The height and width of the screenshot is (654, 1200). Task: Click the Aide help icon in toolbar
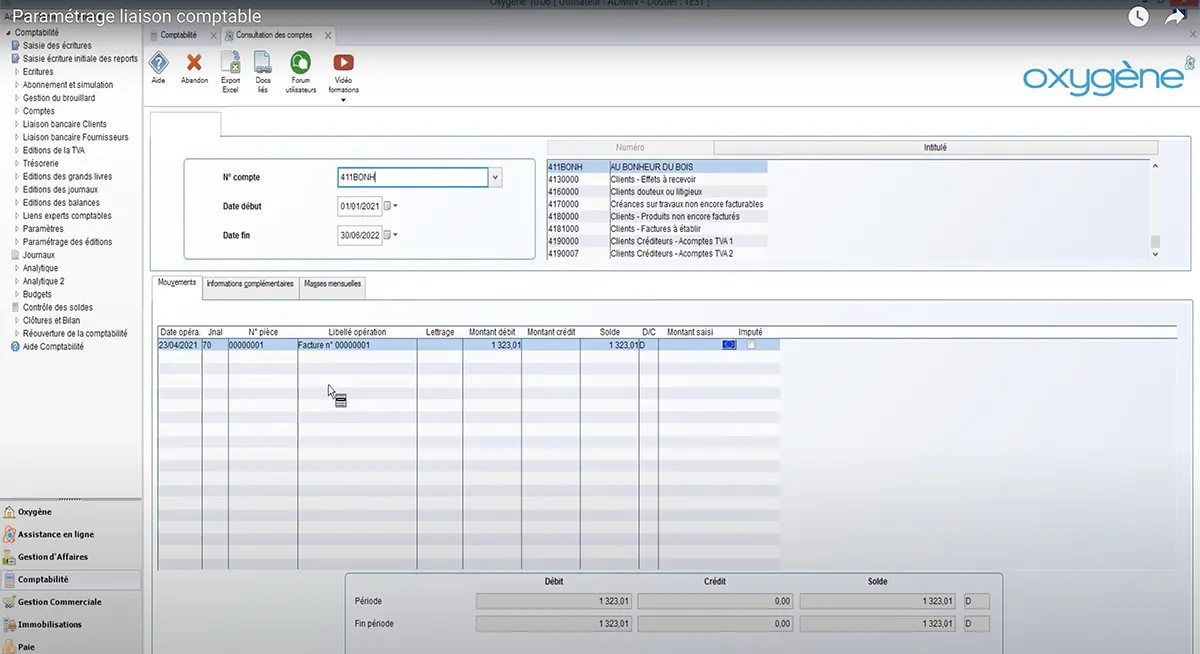coord(158,64)
